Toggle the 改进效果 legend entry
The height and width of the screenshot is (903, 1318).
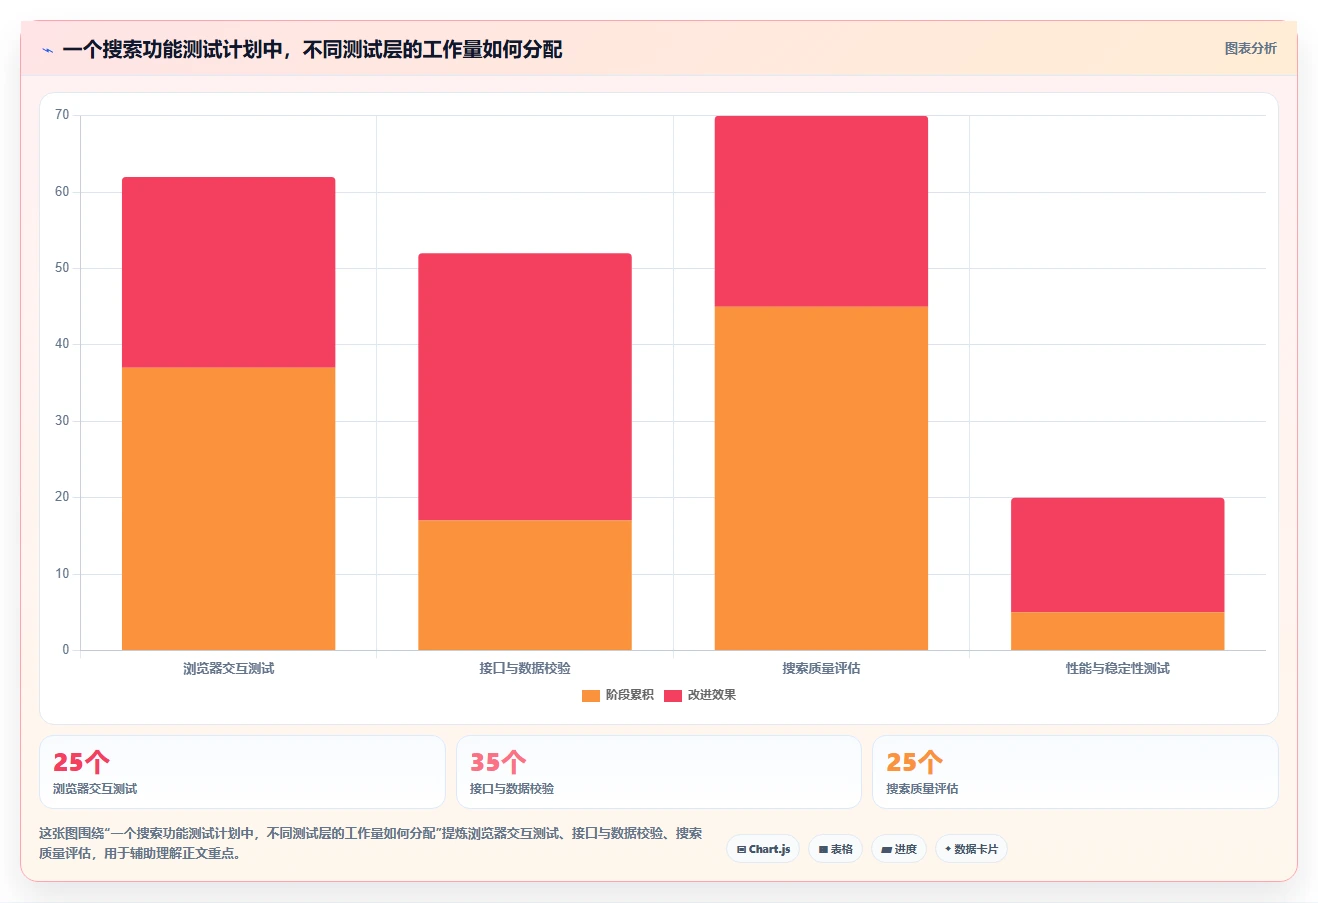(x=700, y=695)
